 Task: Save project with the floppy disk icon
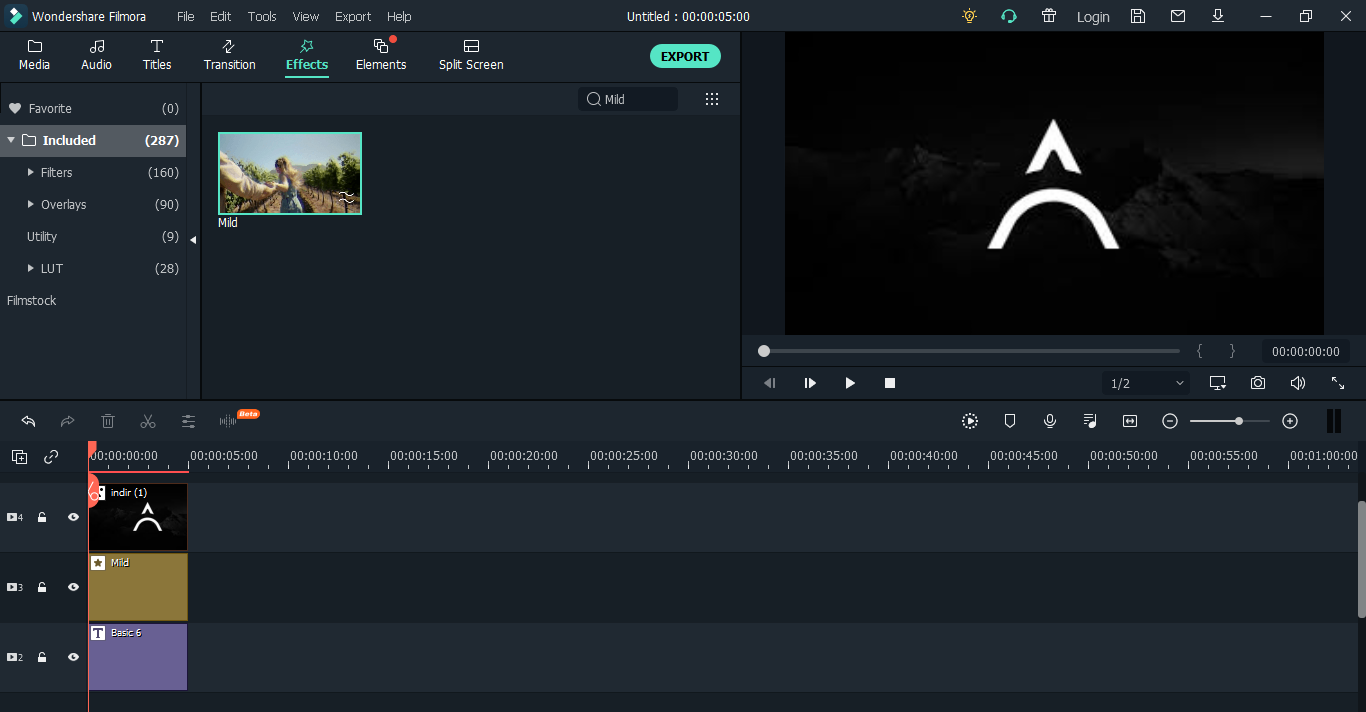coord(1138,16)
